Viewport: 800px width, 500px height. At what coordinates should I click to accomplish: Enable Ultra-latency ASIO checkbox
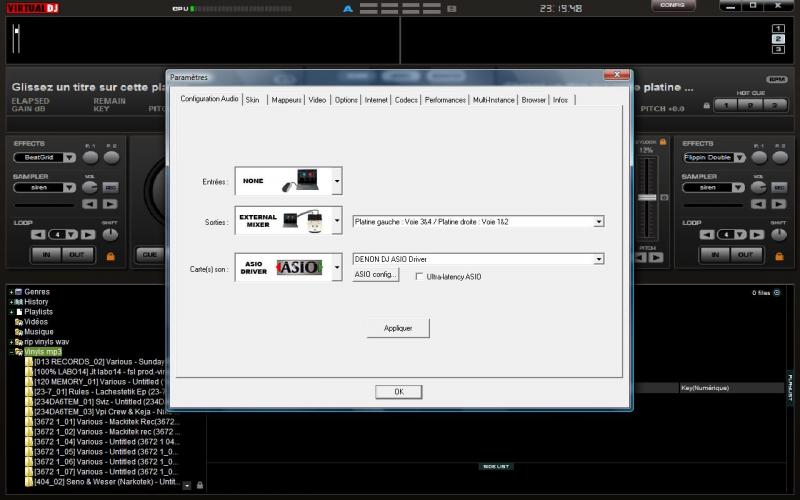point(419,277)
